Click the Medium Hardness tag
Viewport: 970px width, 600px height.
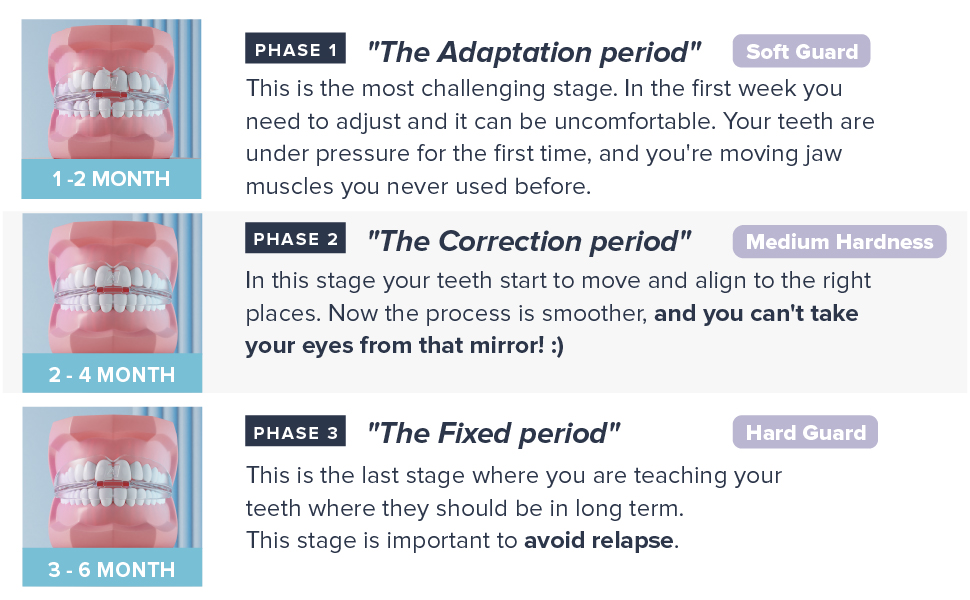839,241
